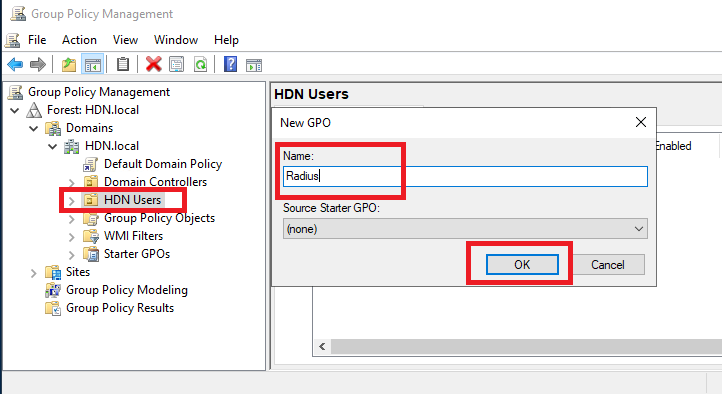Open Help via the question mark icon
The width and height of the screenshot is (722, 394).
point(230,64)
